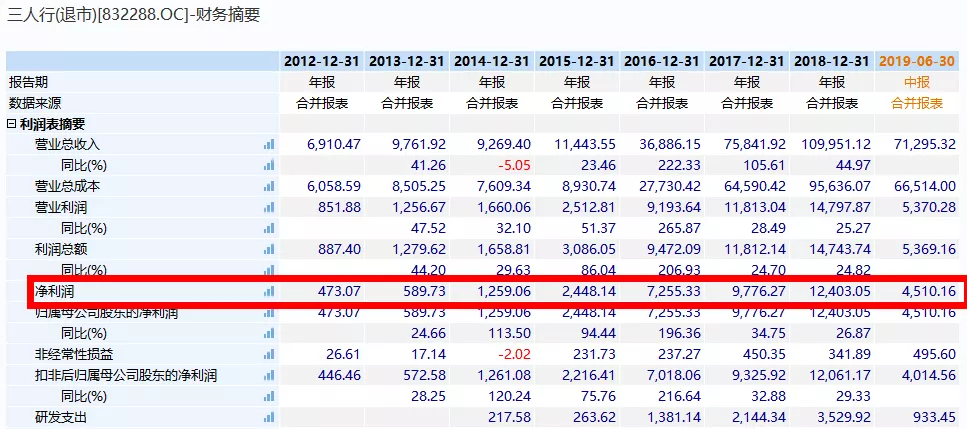Image resolution: width=967 pixels, height=429 pixels.
Task: Select the 净利润 row label
Action: pyautogui.click(x=54, y=292)
